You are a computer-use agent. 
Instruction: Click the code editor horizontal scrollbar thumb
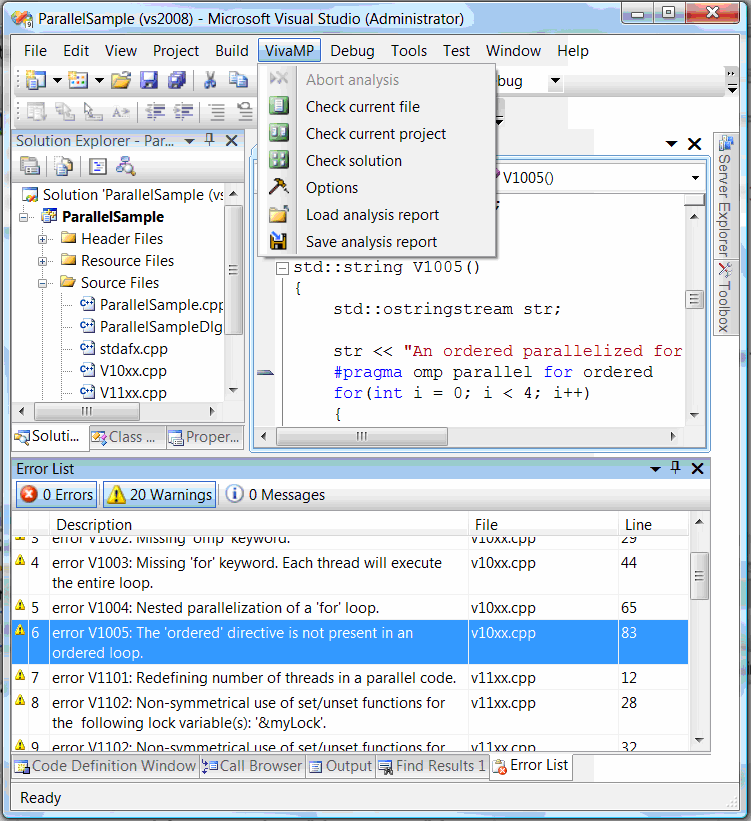[x=362, y=436]
